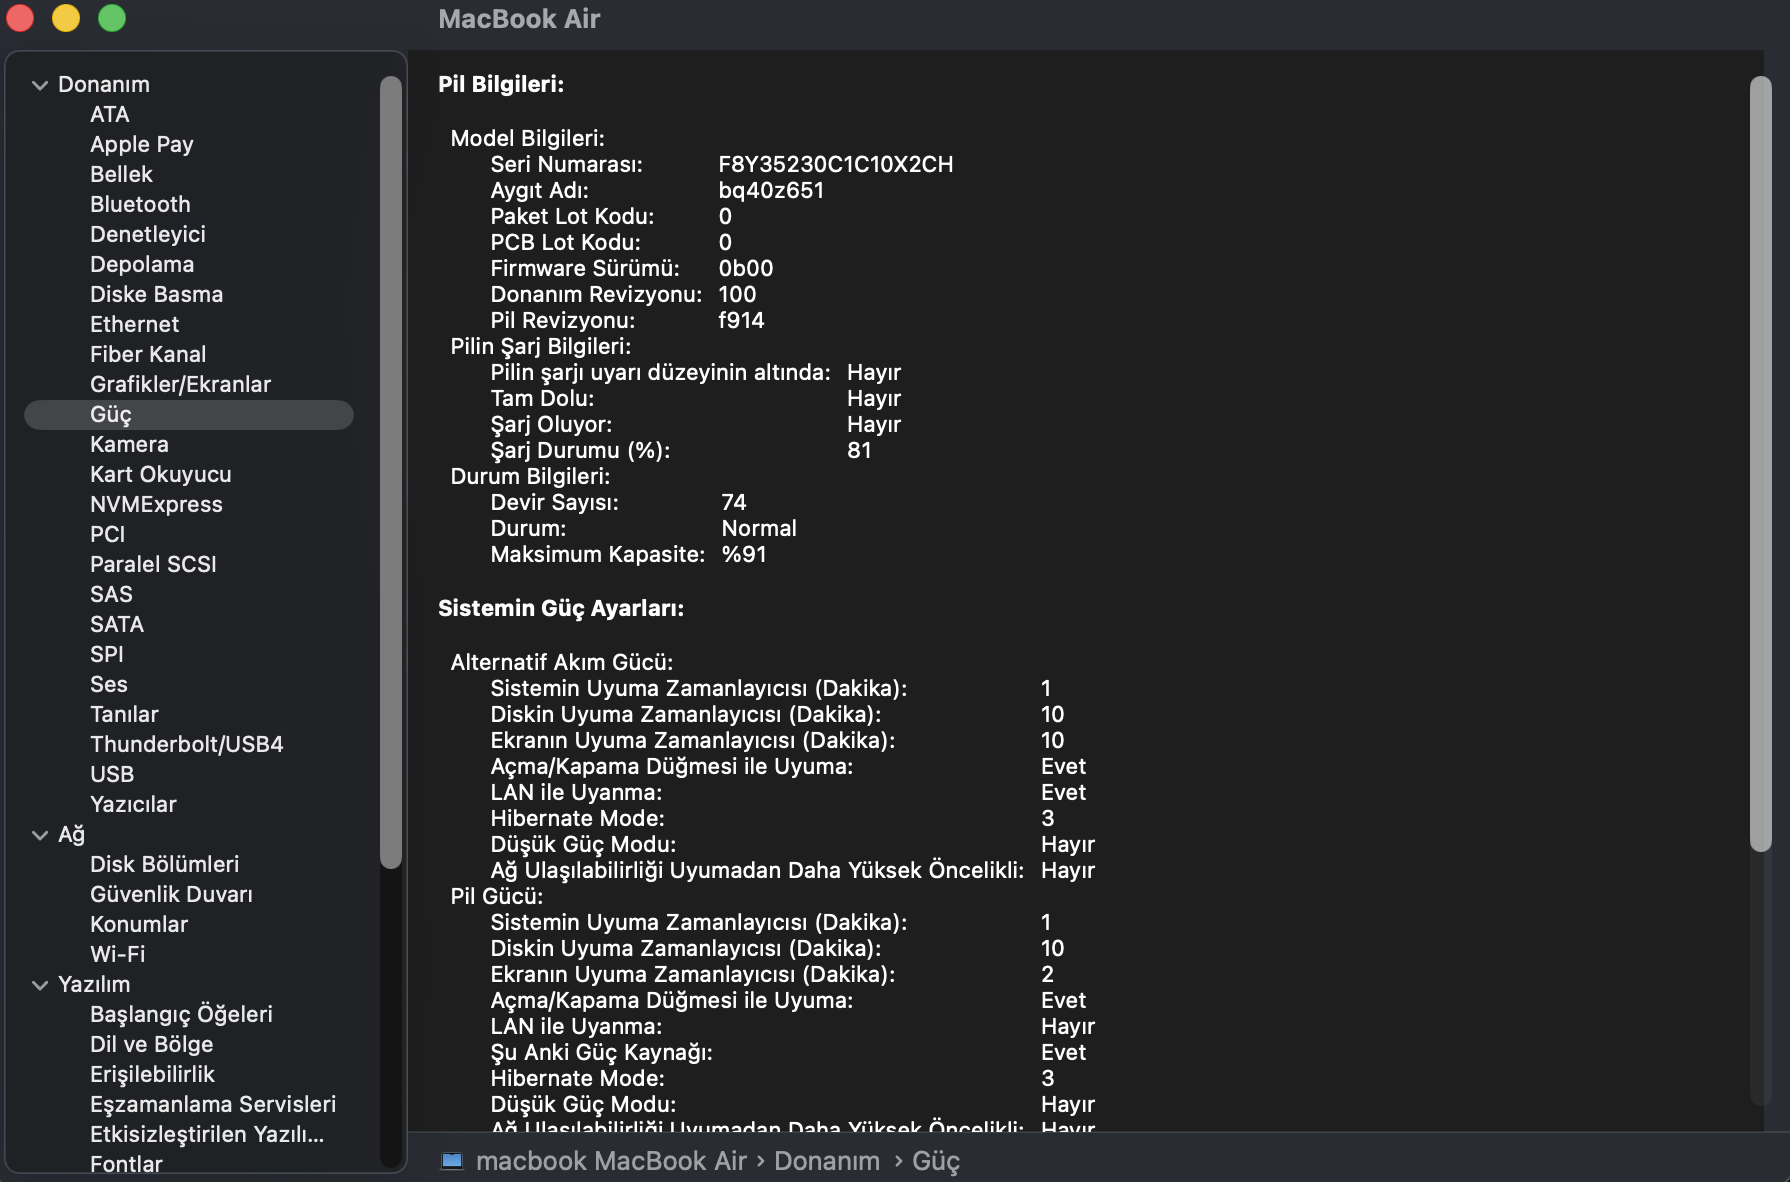Screen dimensions: 1790x1182
Task: Open Güvenlik Duvarı in the sidebar
Action: [x=171, y=895]
